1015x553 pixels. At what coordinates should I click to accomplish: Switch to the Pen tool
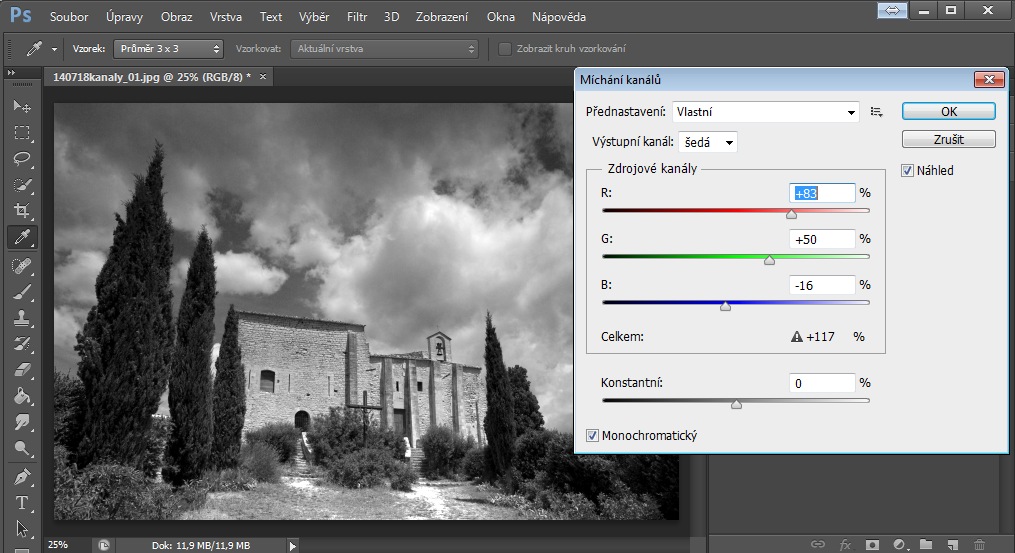(21, 476)
